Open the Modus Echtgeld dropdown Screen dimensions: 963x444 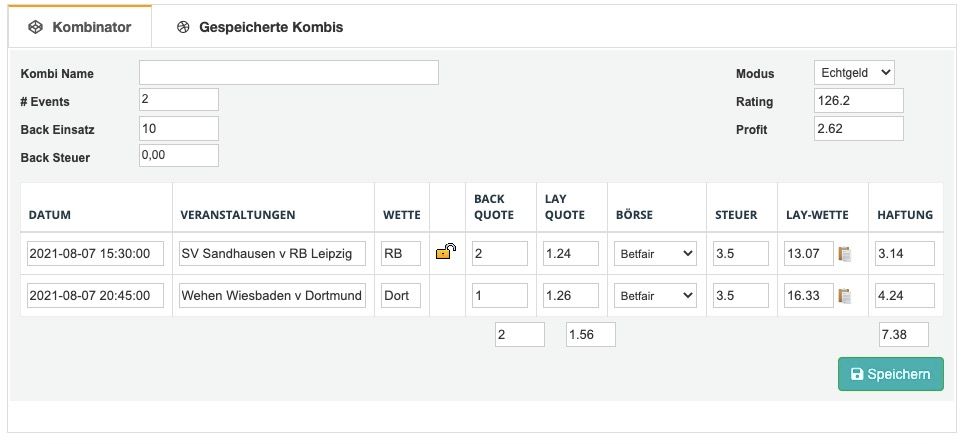click(x=854, y=72)
